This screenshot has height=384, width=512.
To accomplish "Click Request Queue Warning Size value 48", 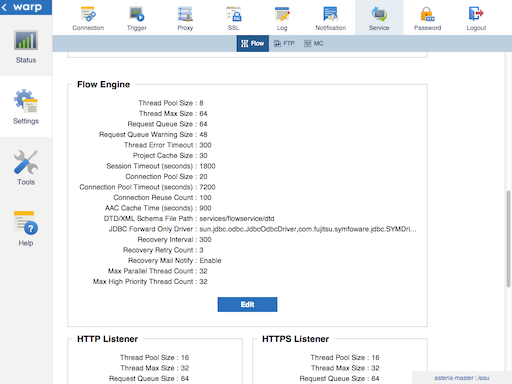I will pyautogui.click(x=203, y=135).
